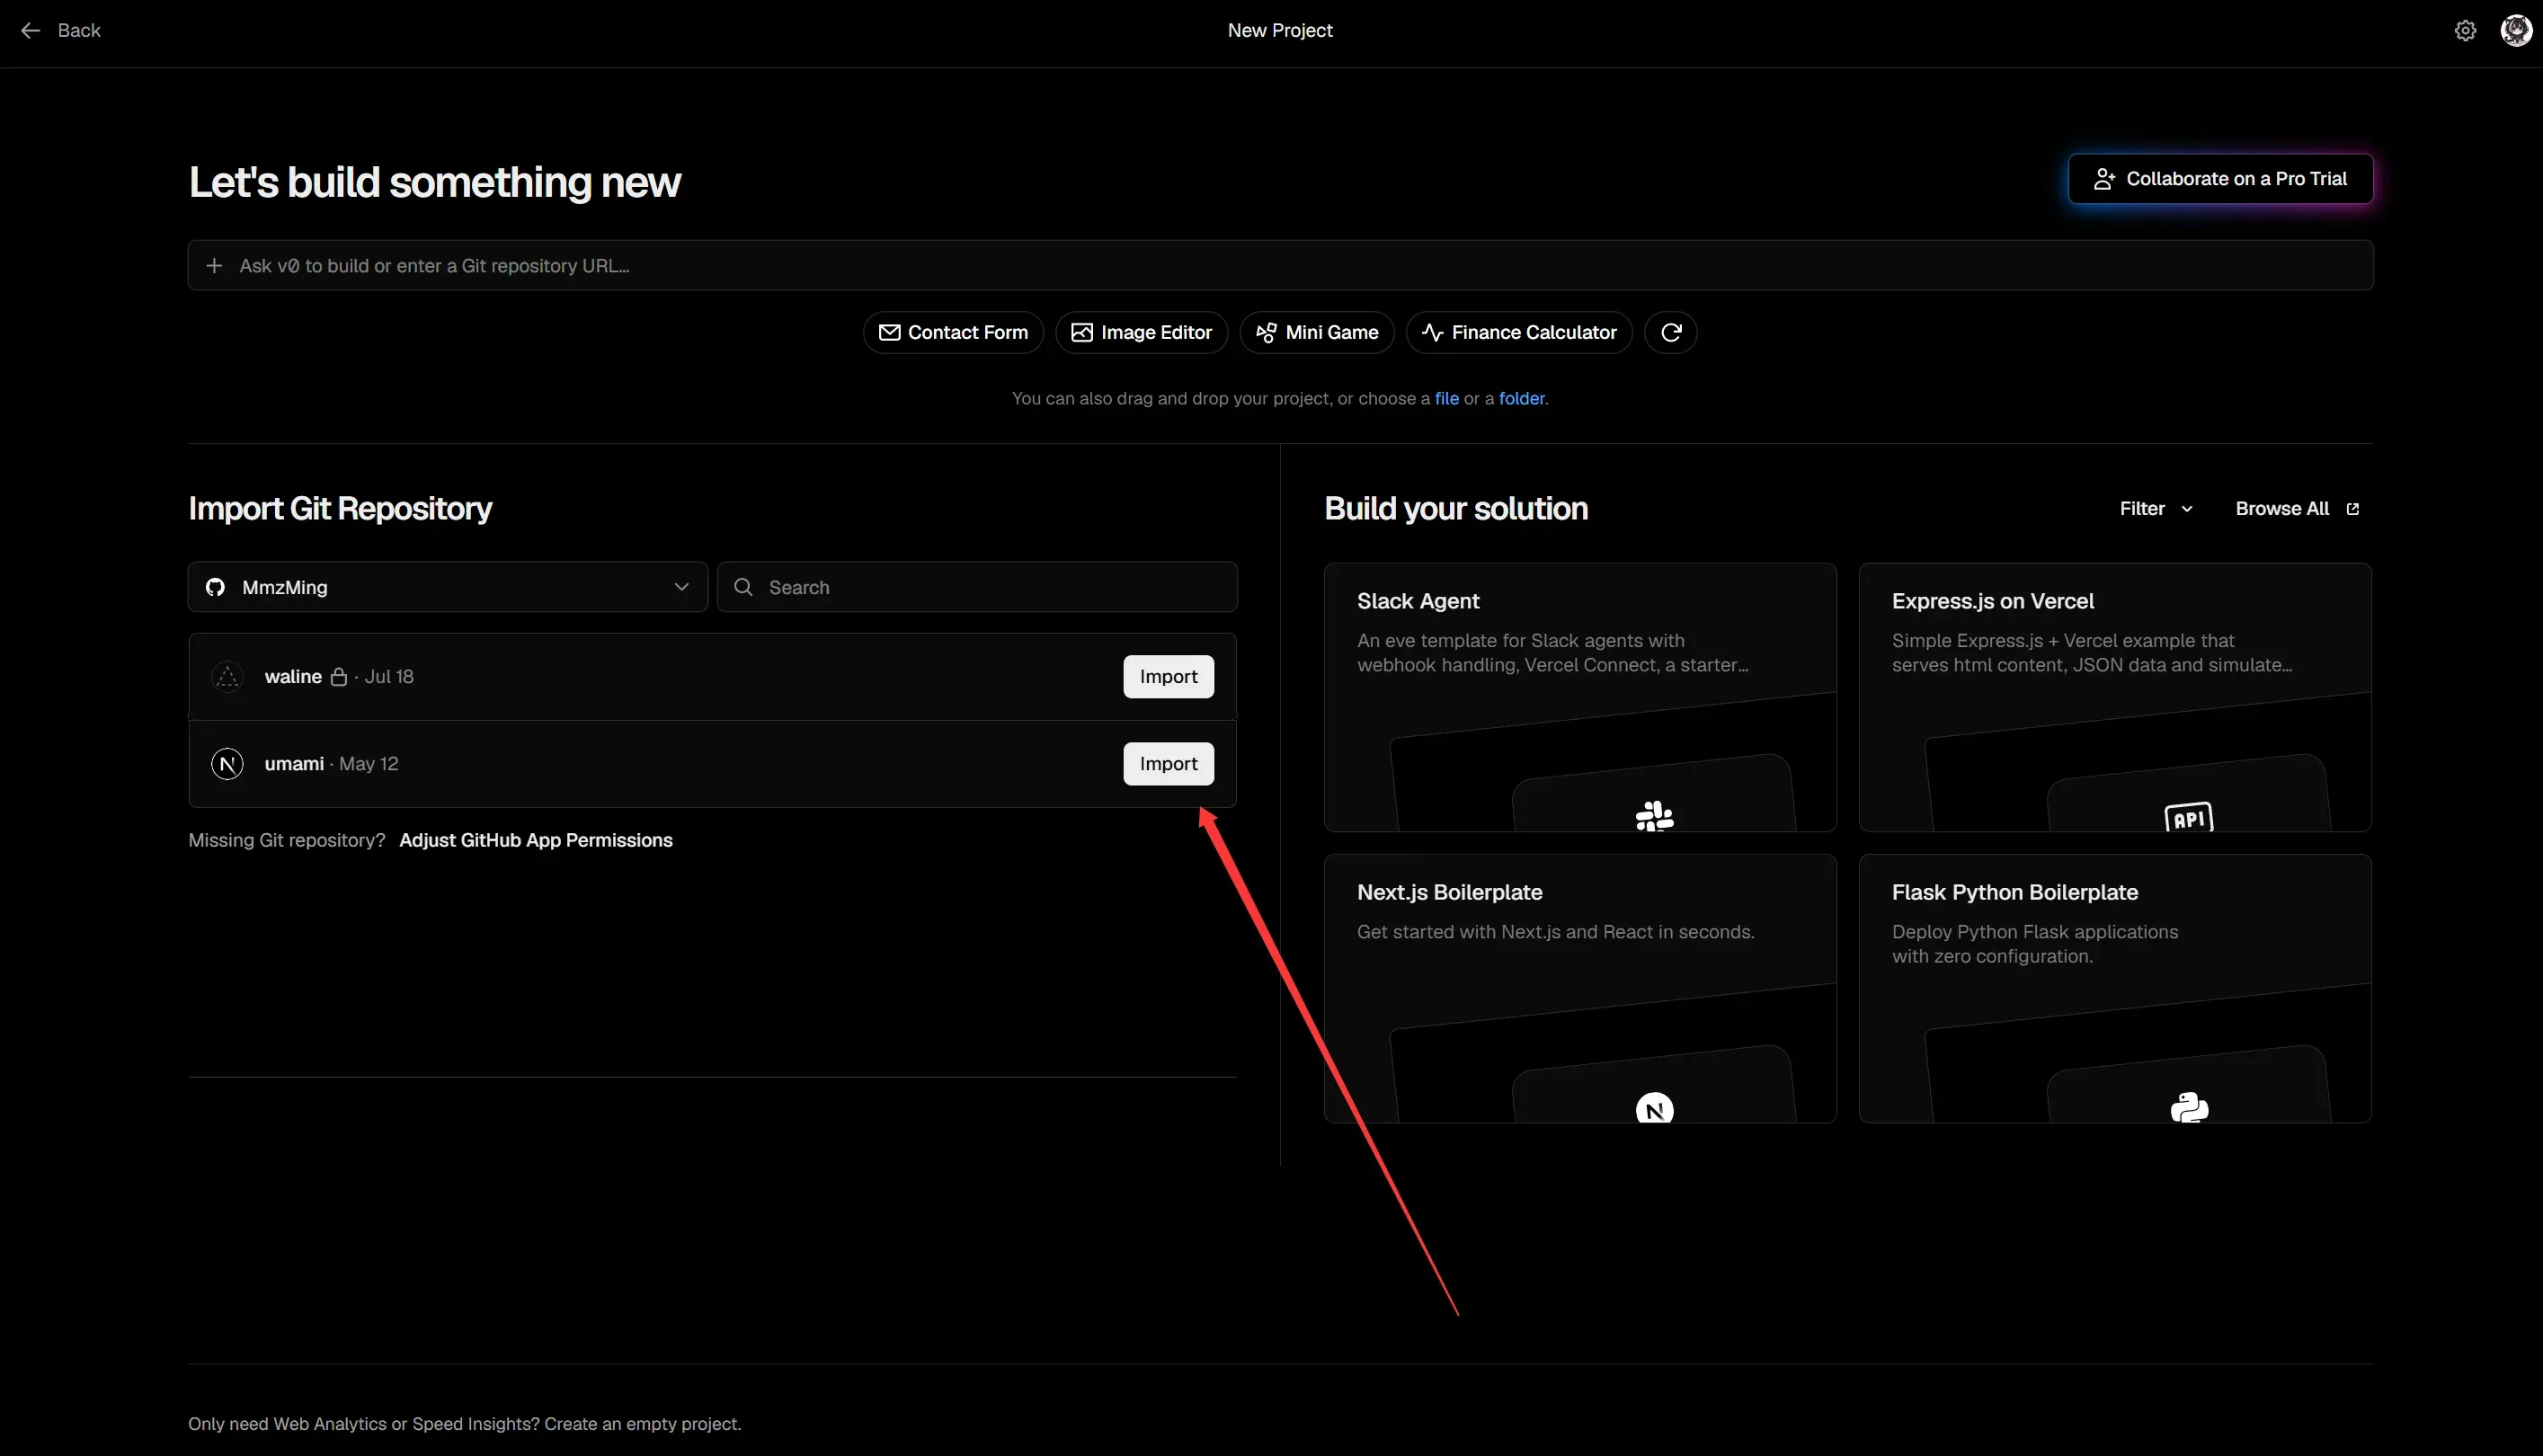
Task: Click the plus icon in the prompt box
Action: (x=214, y=266)
